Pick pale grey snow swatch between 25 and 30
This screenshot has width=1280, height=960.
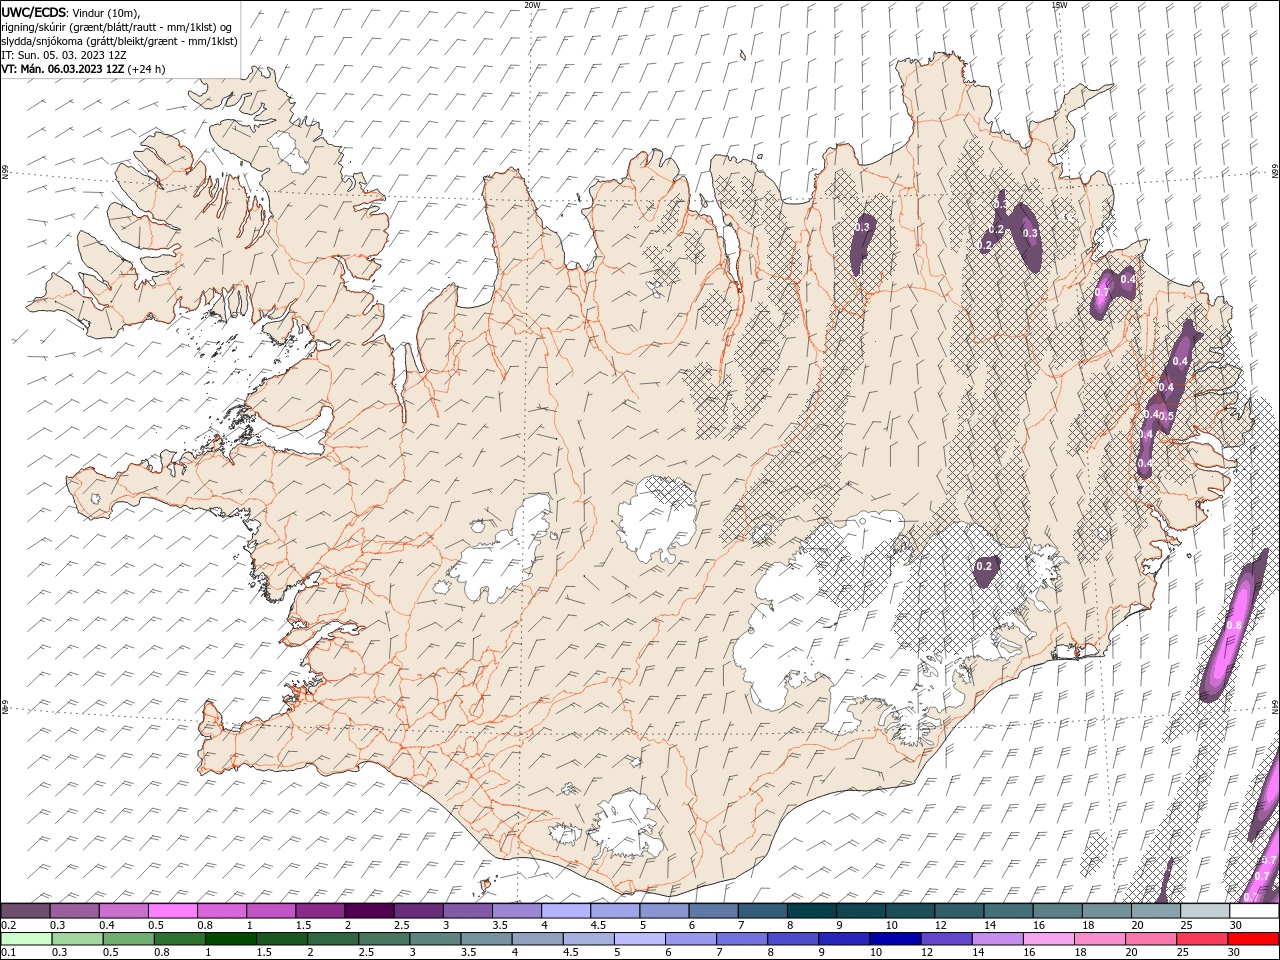tap(1205, 911)
